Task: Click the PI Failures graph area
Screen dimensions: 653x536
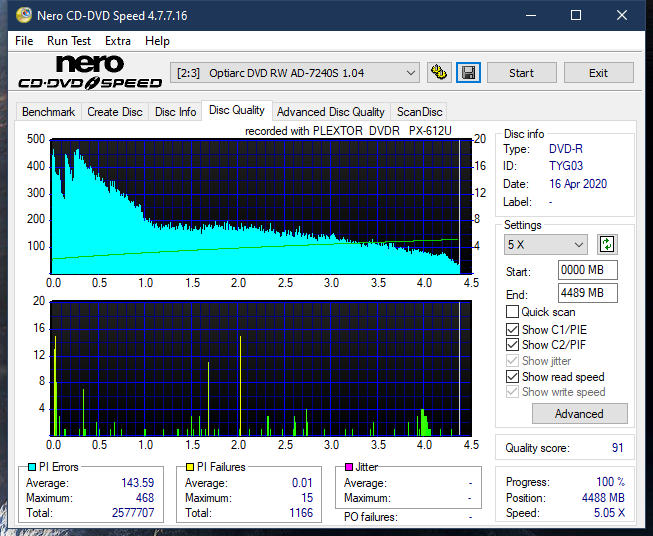Action: coord(261,368)
